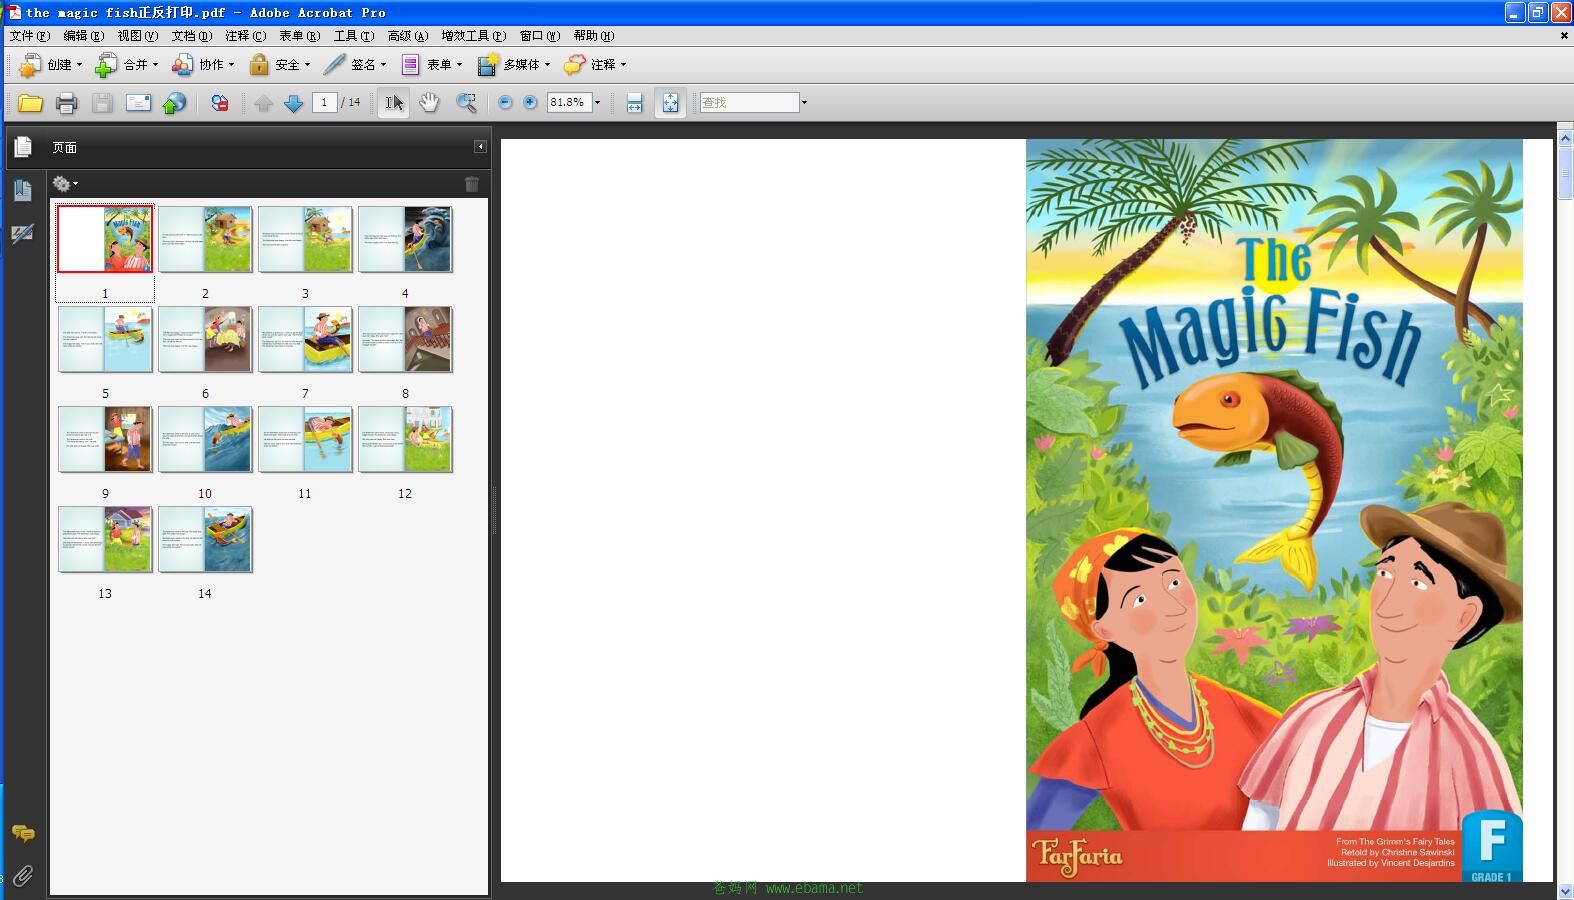The width and height of the screenshot is (1574, 900).
Task: Open the 表单 (Forms) toolbar dropdown
Action: coord(431,65)
